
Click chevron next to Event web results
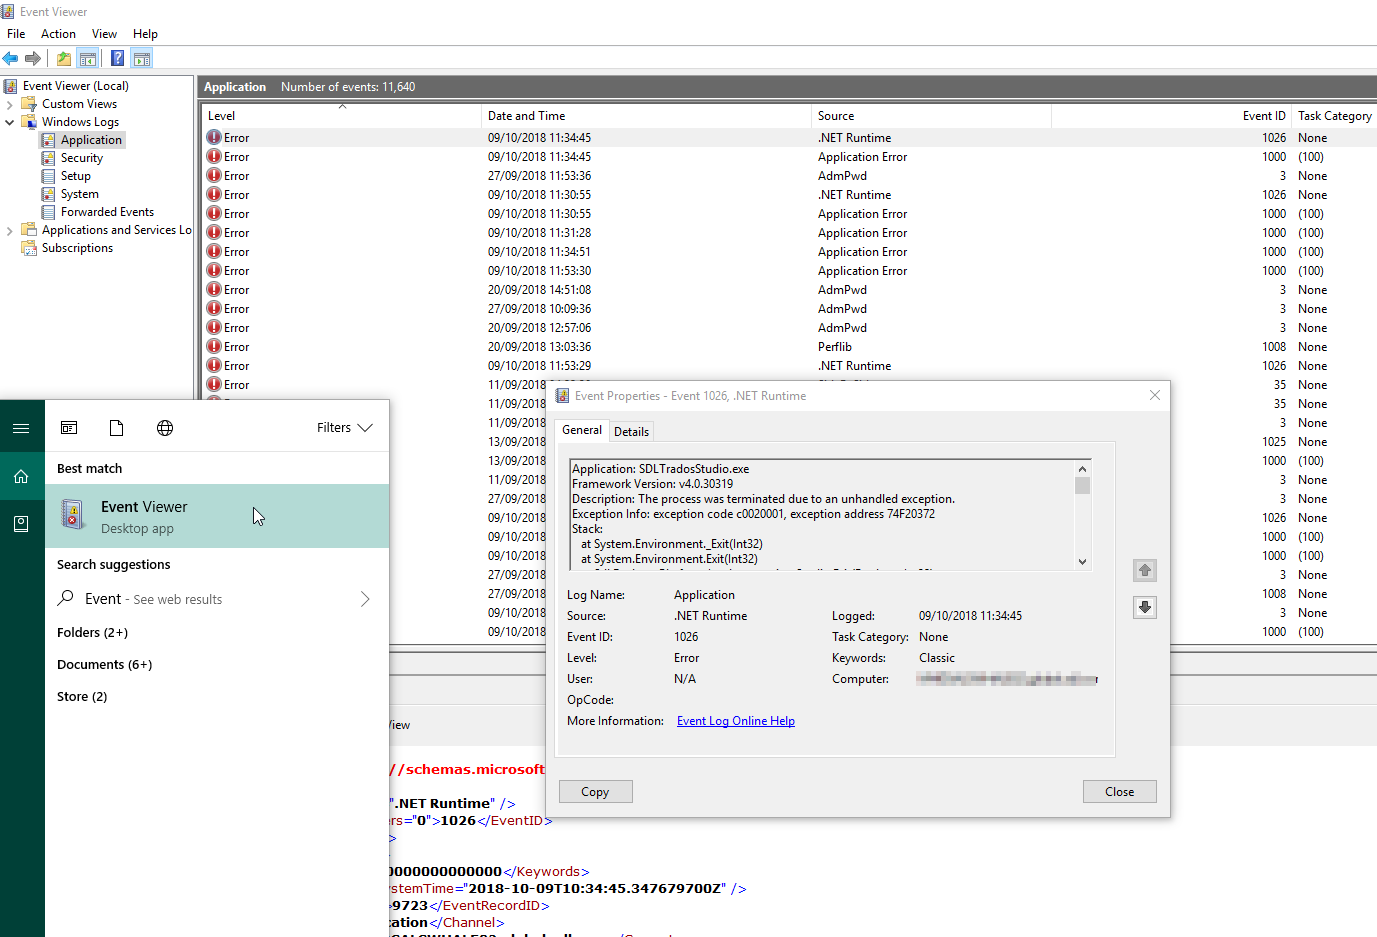(365, 599)
